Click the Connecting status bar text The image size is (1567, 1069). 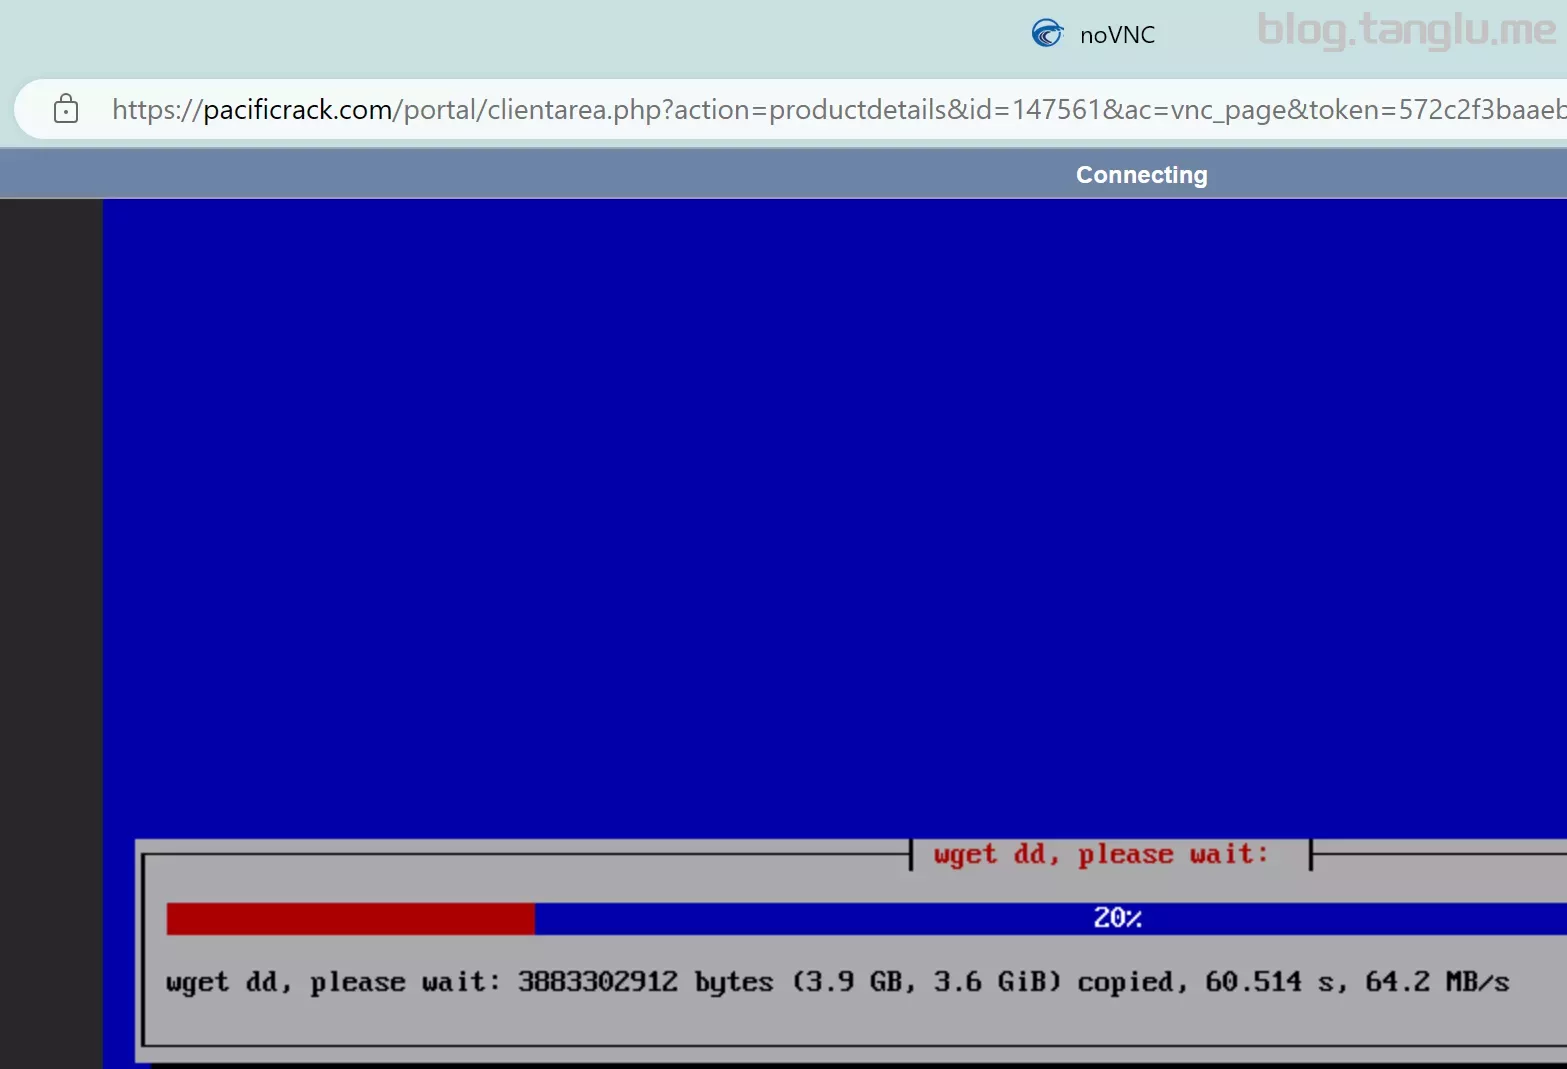[1141, 175]
